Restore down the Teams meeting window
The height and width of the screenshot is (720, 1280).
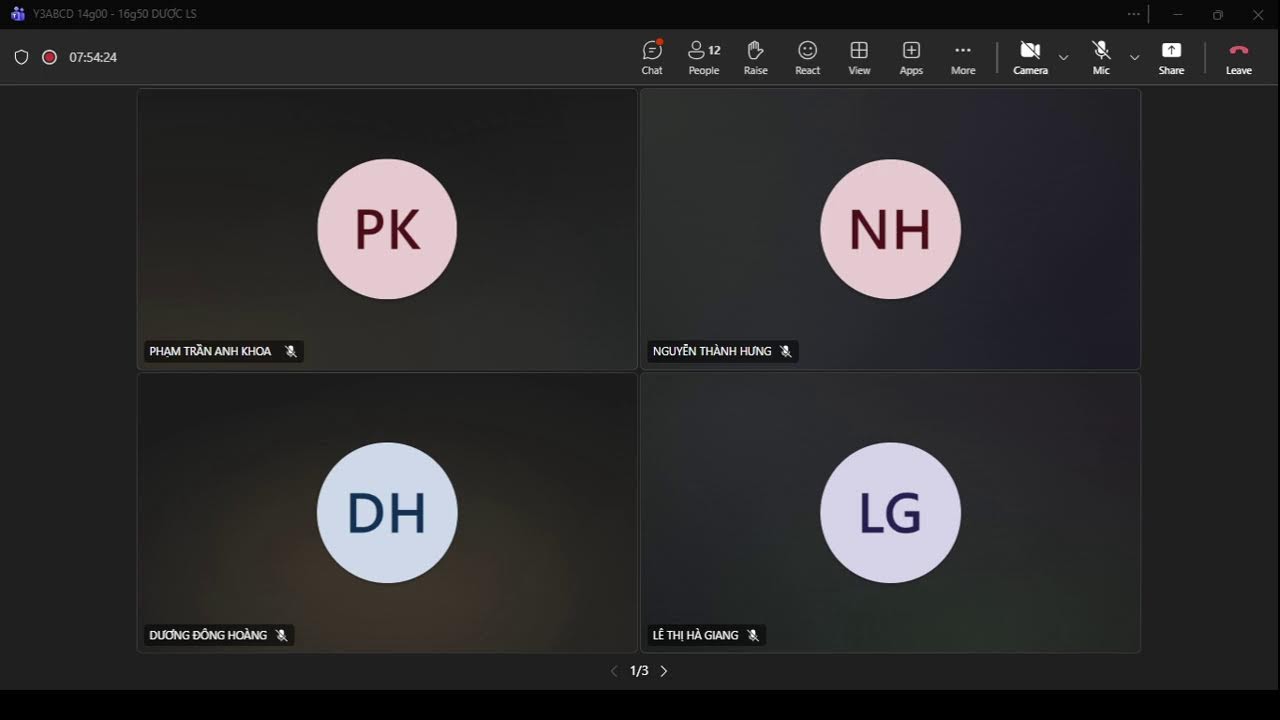click(1217, 14)
